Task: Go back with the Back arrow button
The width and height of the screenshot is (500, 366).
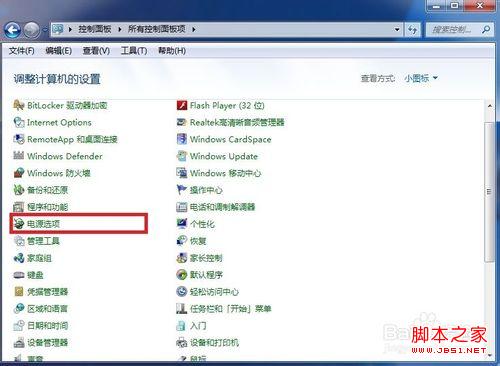Action: (x=12, y=30)
